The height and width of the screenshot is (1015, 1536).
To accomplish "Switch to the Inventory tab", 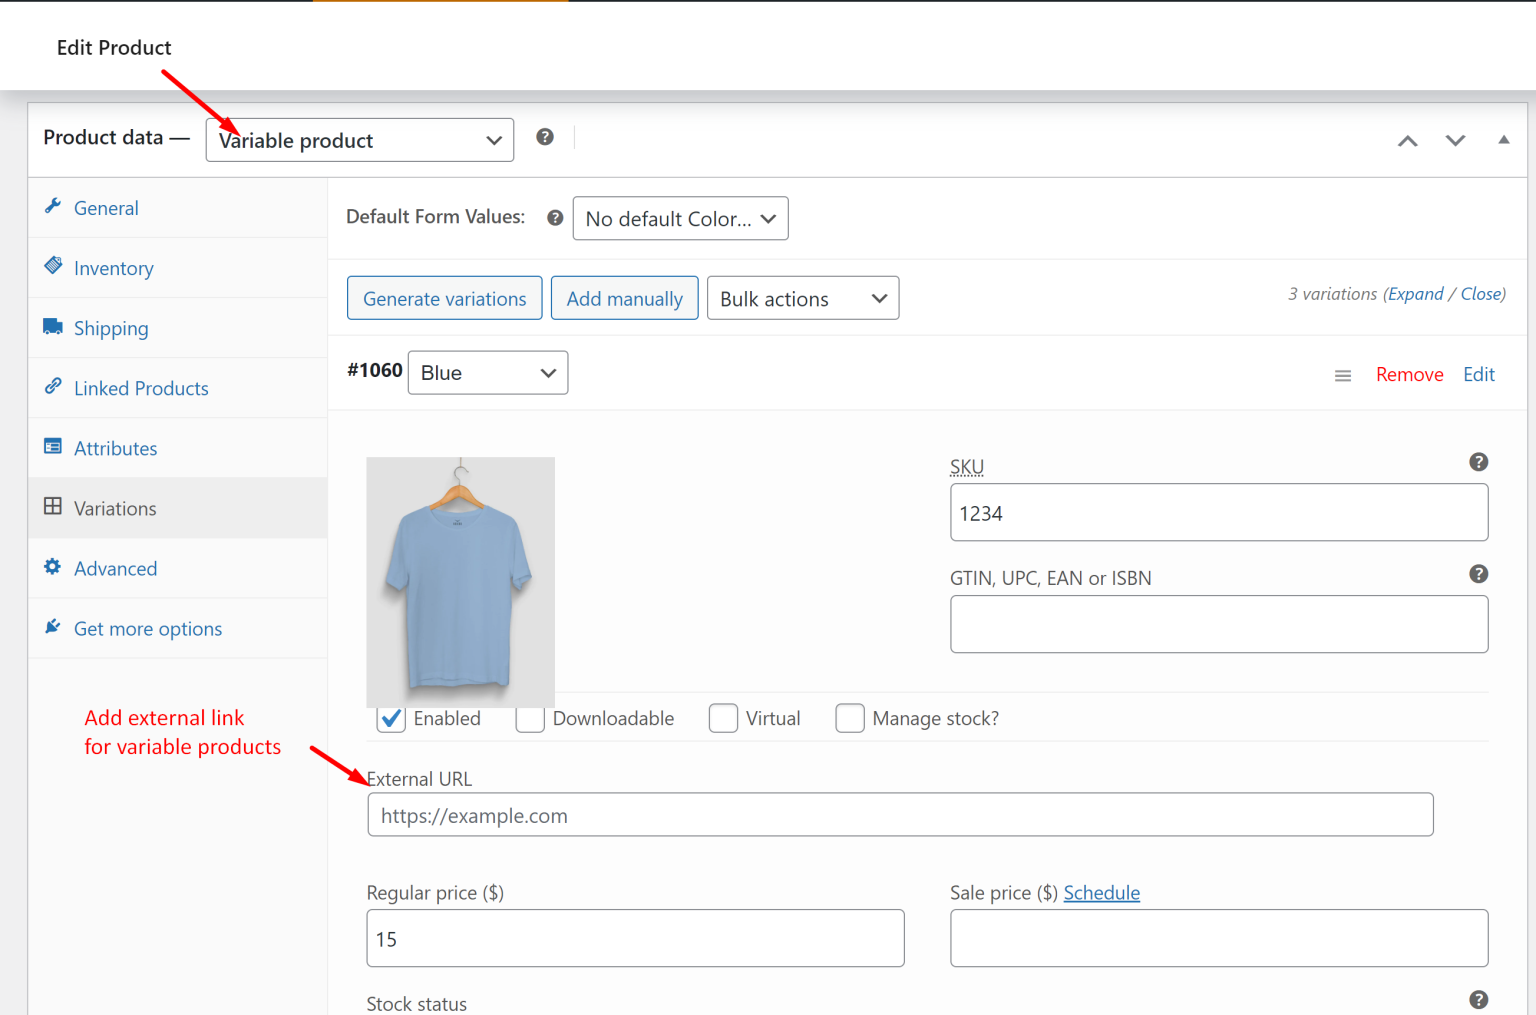I will [113, 267].
